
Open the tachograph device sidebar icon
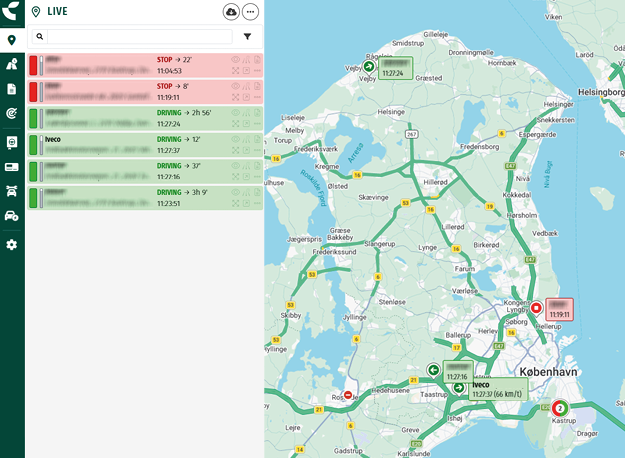click(x=12, y=142)
